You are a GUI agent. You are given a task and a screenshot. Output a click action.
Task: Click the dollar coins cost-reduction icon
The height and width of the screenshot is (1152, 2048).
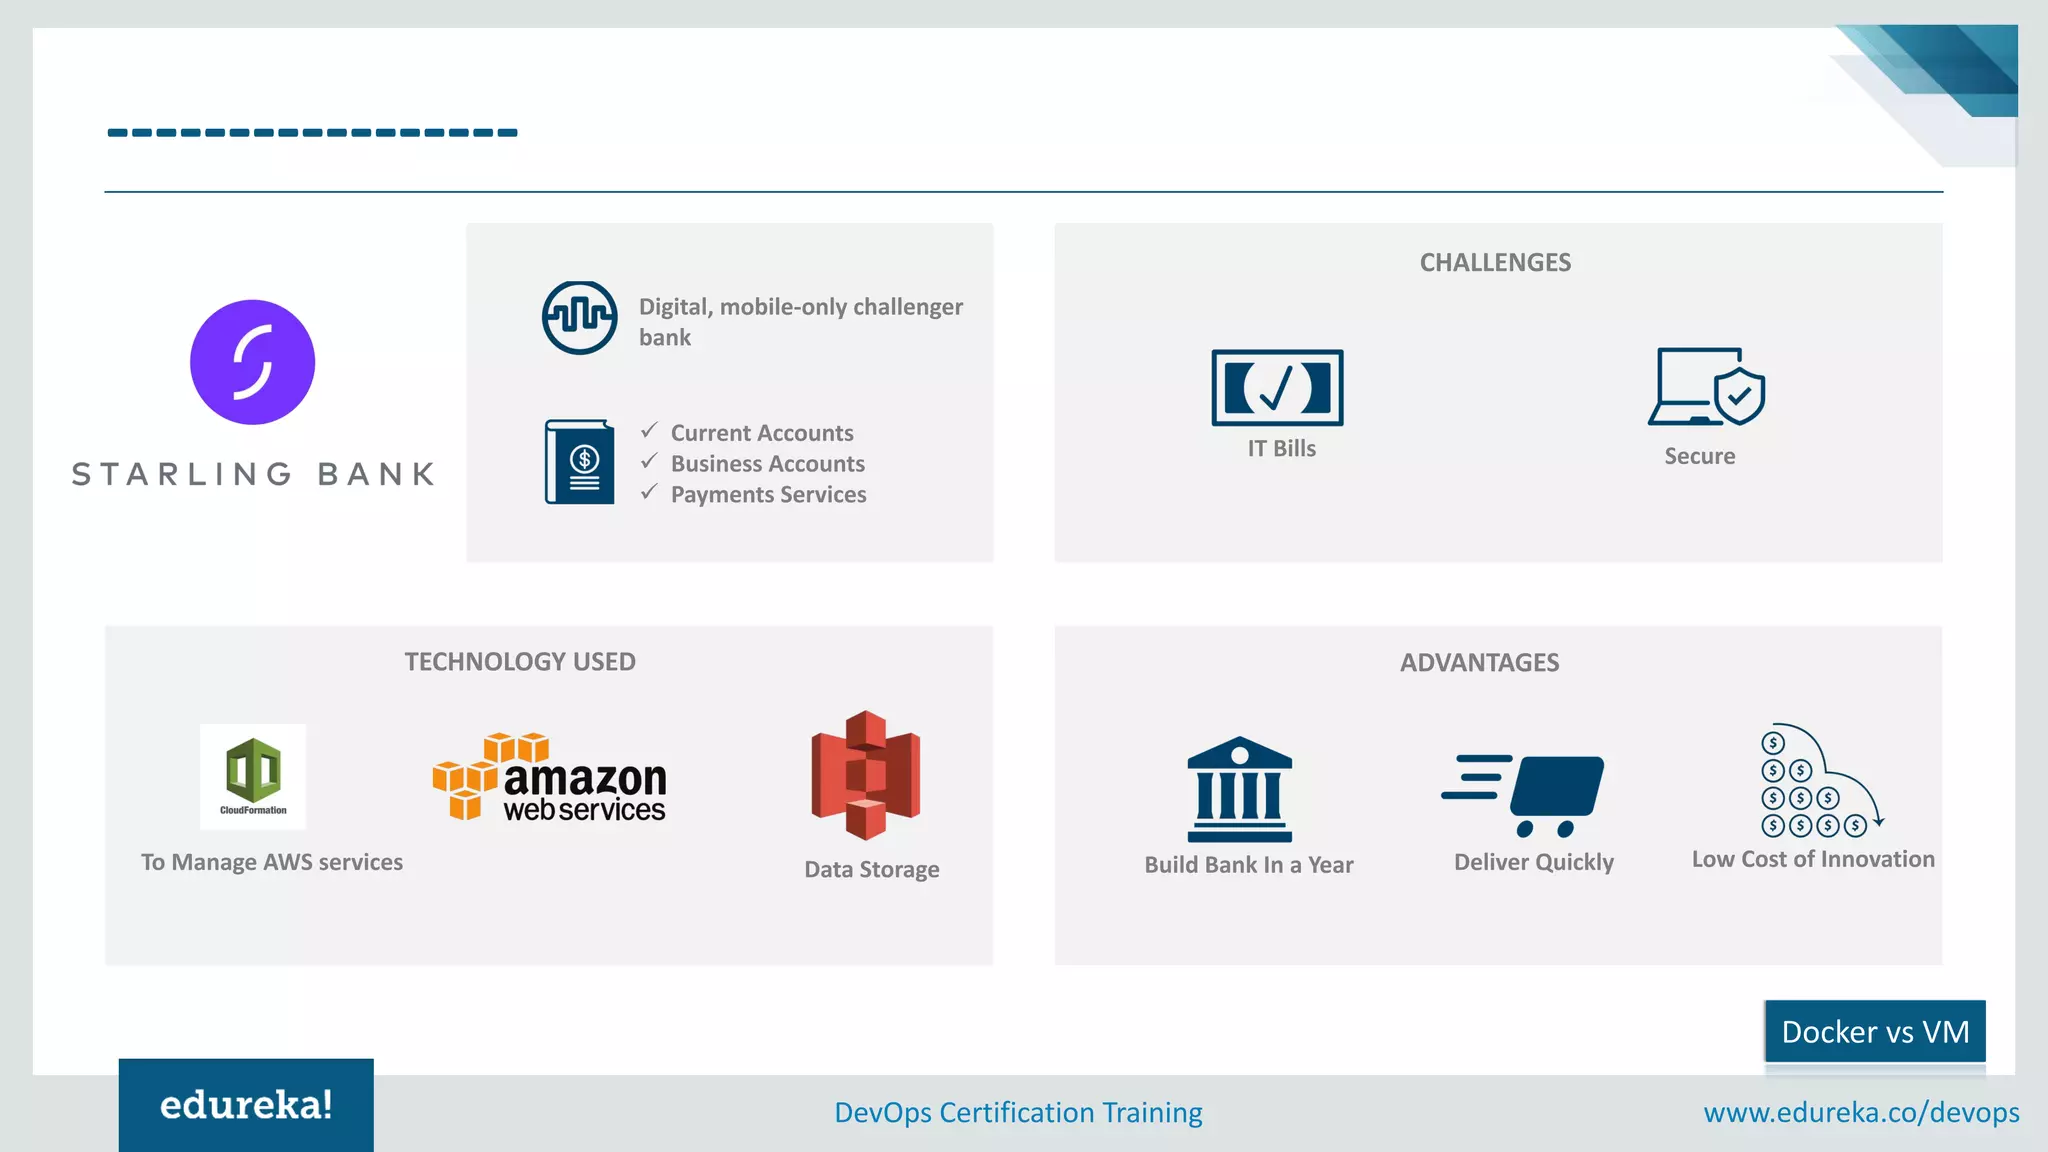click(x=1822, y=780)
